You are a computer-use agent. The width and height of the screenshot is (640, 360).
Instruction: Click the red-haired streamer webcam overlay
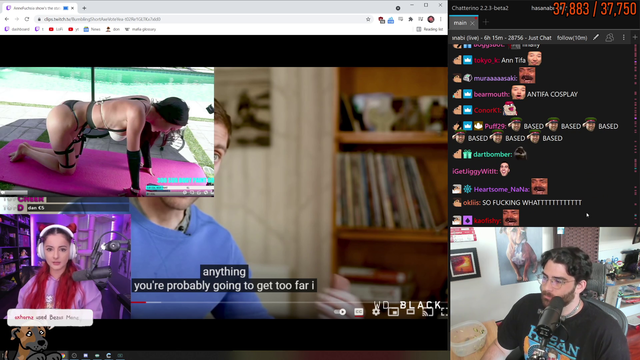click(x=65, y=266)
